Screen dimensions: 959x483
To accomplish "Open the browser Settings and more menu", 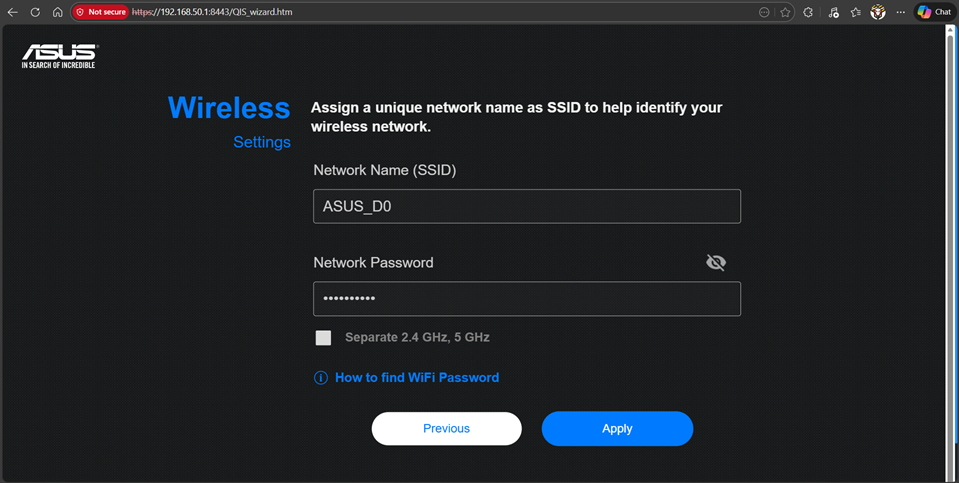I will click(x=901, y=12).
